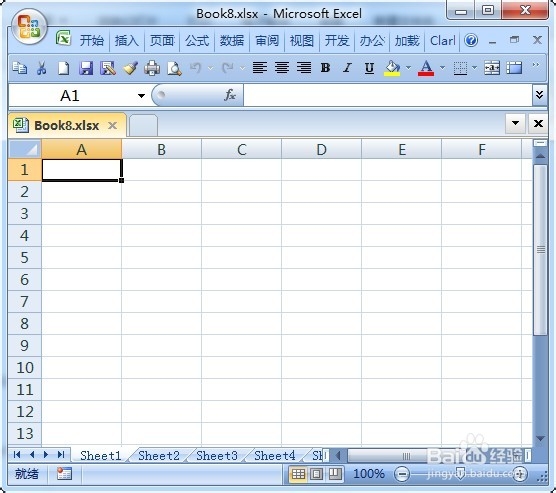Open the 插入 ribbon tab
This screenshot has width=556, height=493.
pyautogui.click(x=127, y=40)
